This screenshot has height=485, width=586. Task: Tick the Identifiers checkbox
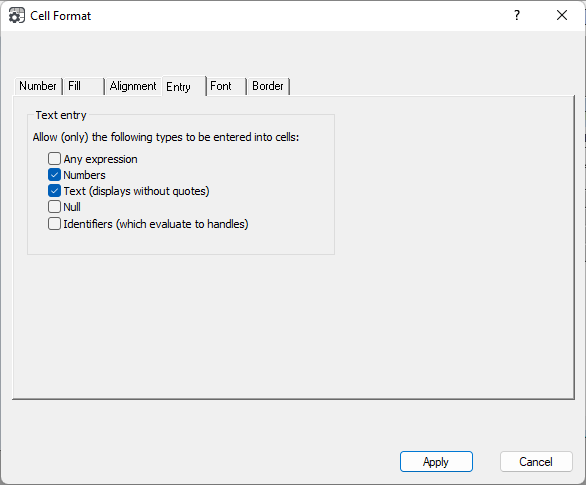pos(54,224)
